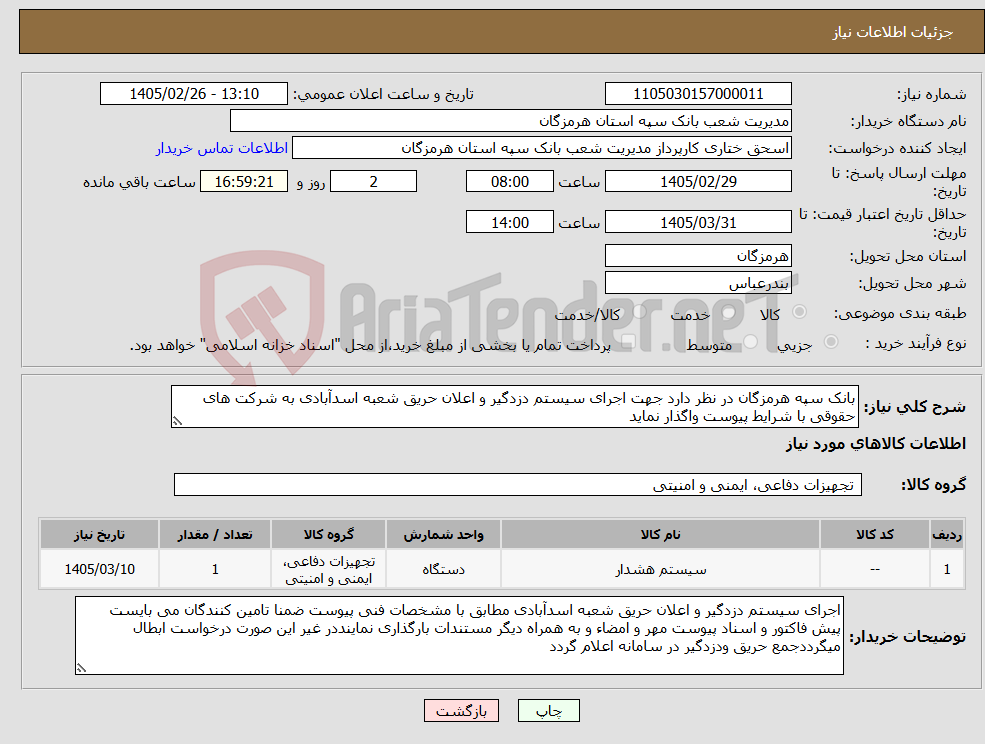Screen dimensions: 985x744
Task: Click the remaining time field 16:59:21
Action: tap(244, 182)
